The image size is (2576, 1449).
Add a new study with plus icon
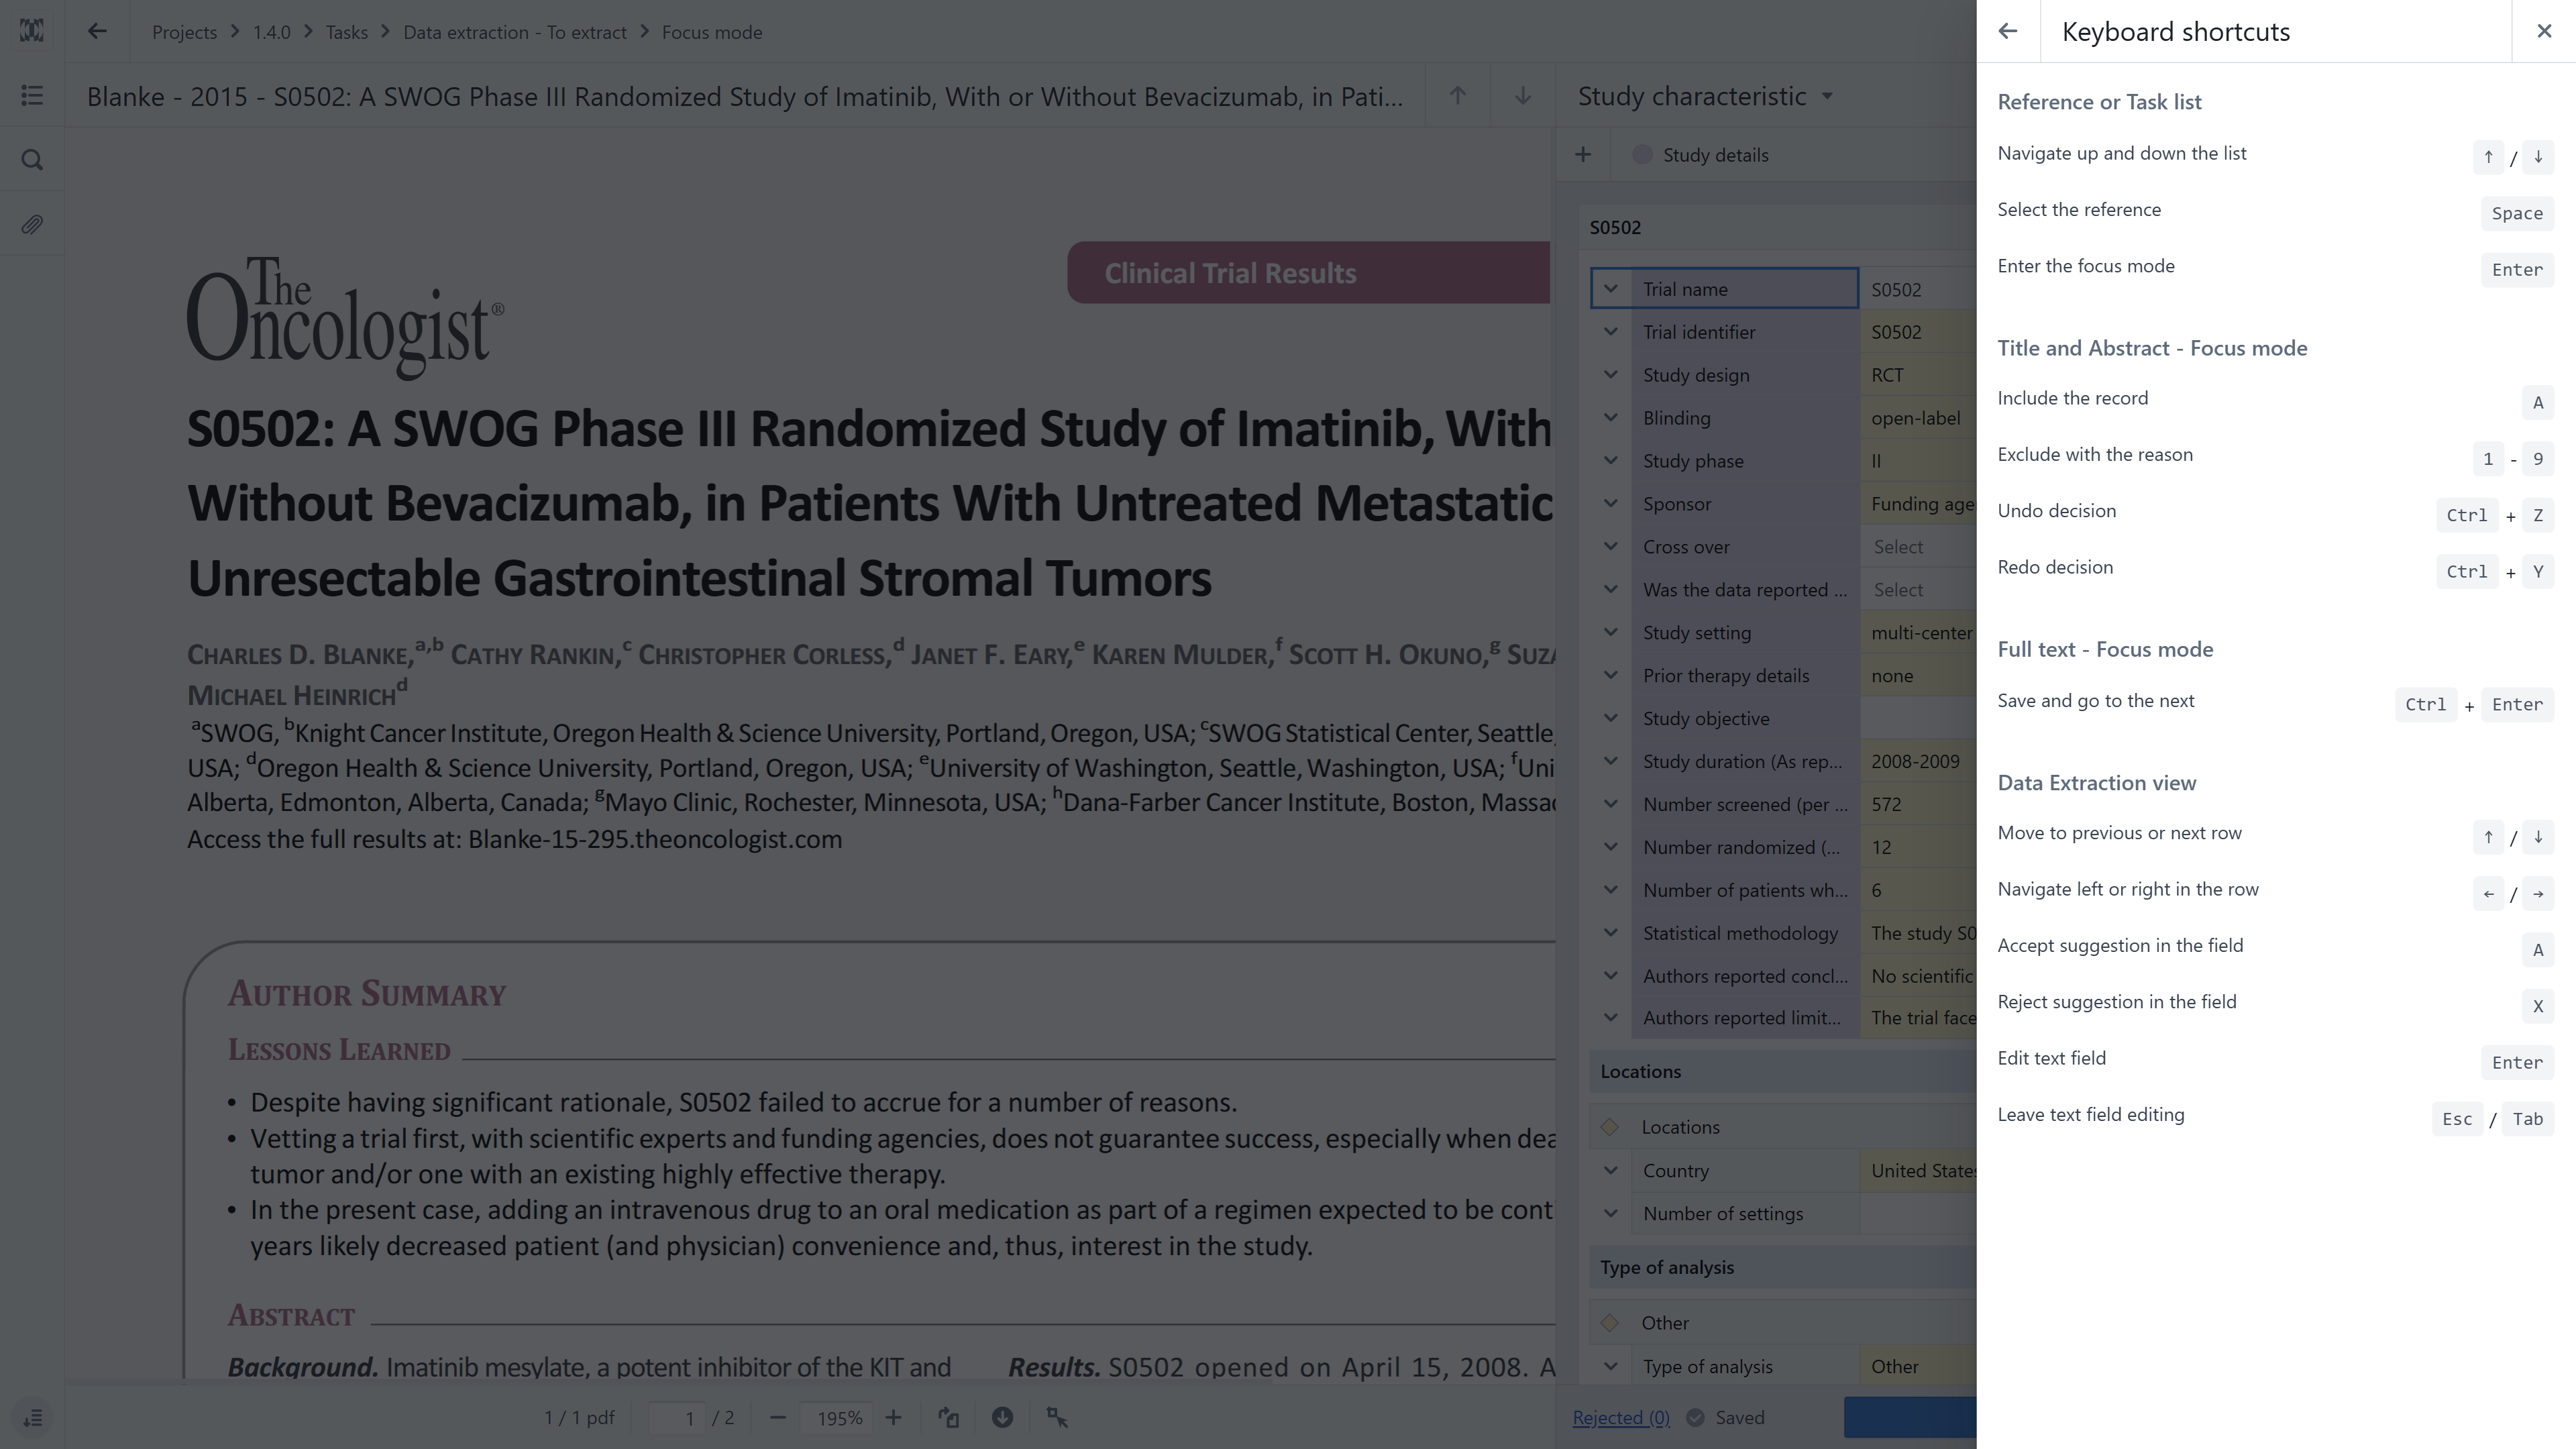[1583, 155]
